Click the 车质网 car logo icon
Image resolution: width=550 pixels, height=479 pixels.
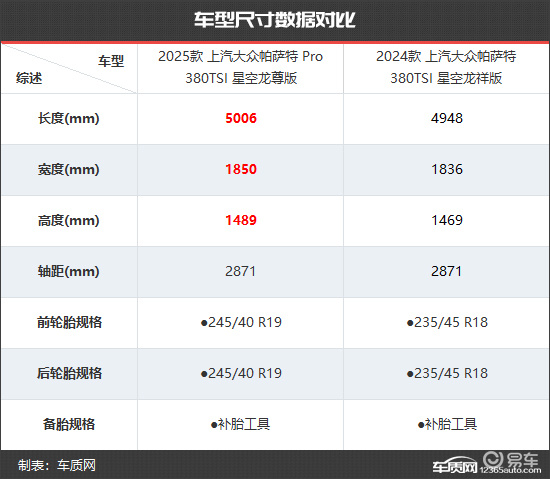[455, 466]
